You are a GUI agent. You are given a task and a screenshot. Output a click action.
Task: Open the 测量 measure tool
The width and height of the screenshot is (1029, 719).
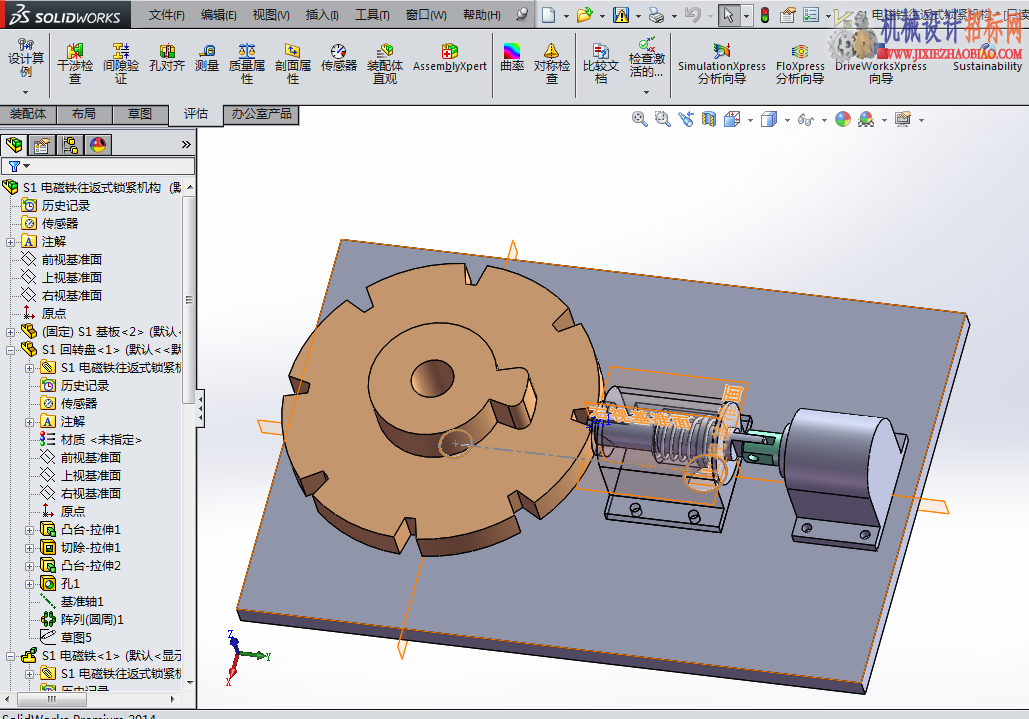tap(207, 58)
